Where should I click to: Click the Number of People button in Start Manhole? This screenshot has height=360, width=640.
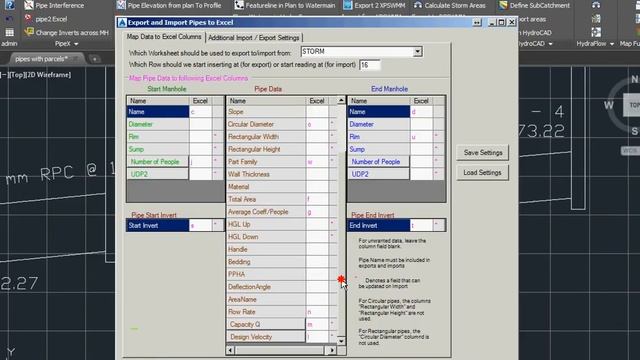click(158, 162)
